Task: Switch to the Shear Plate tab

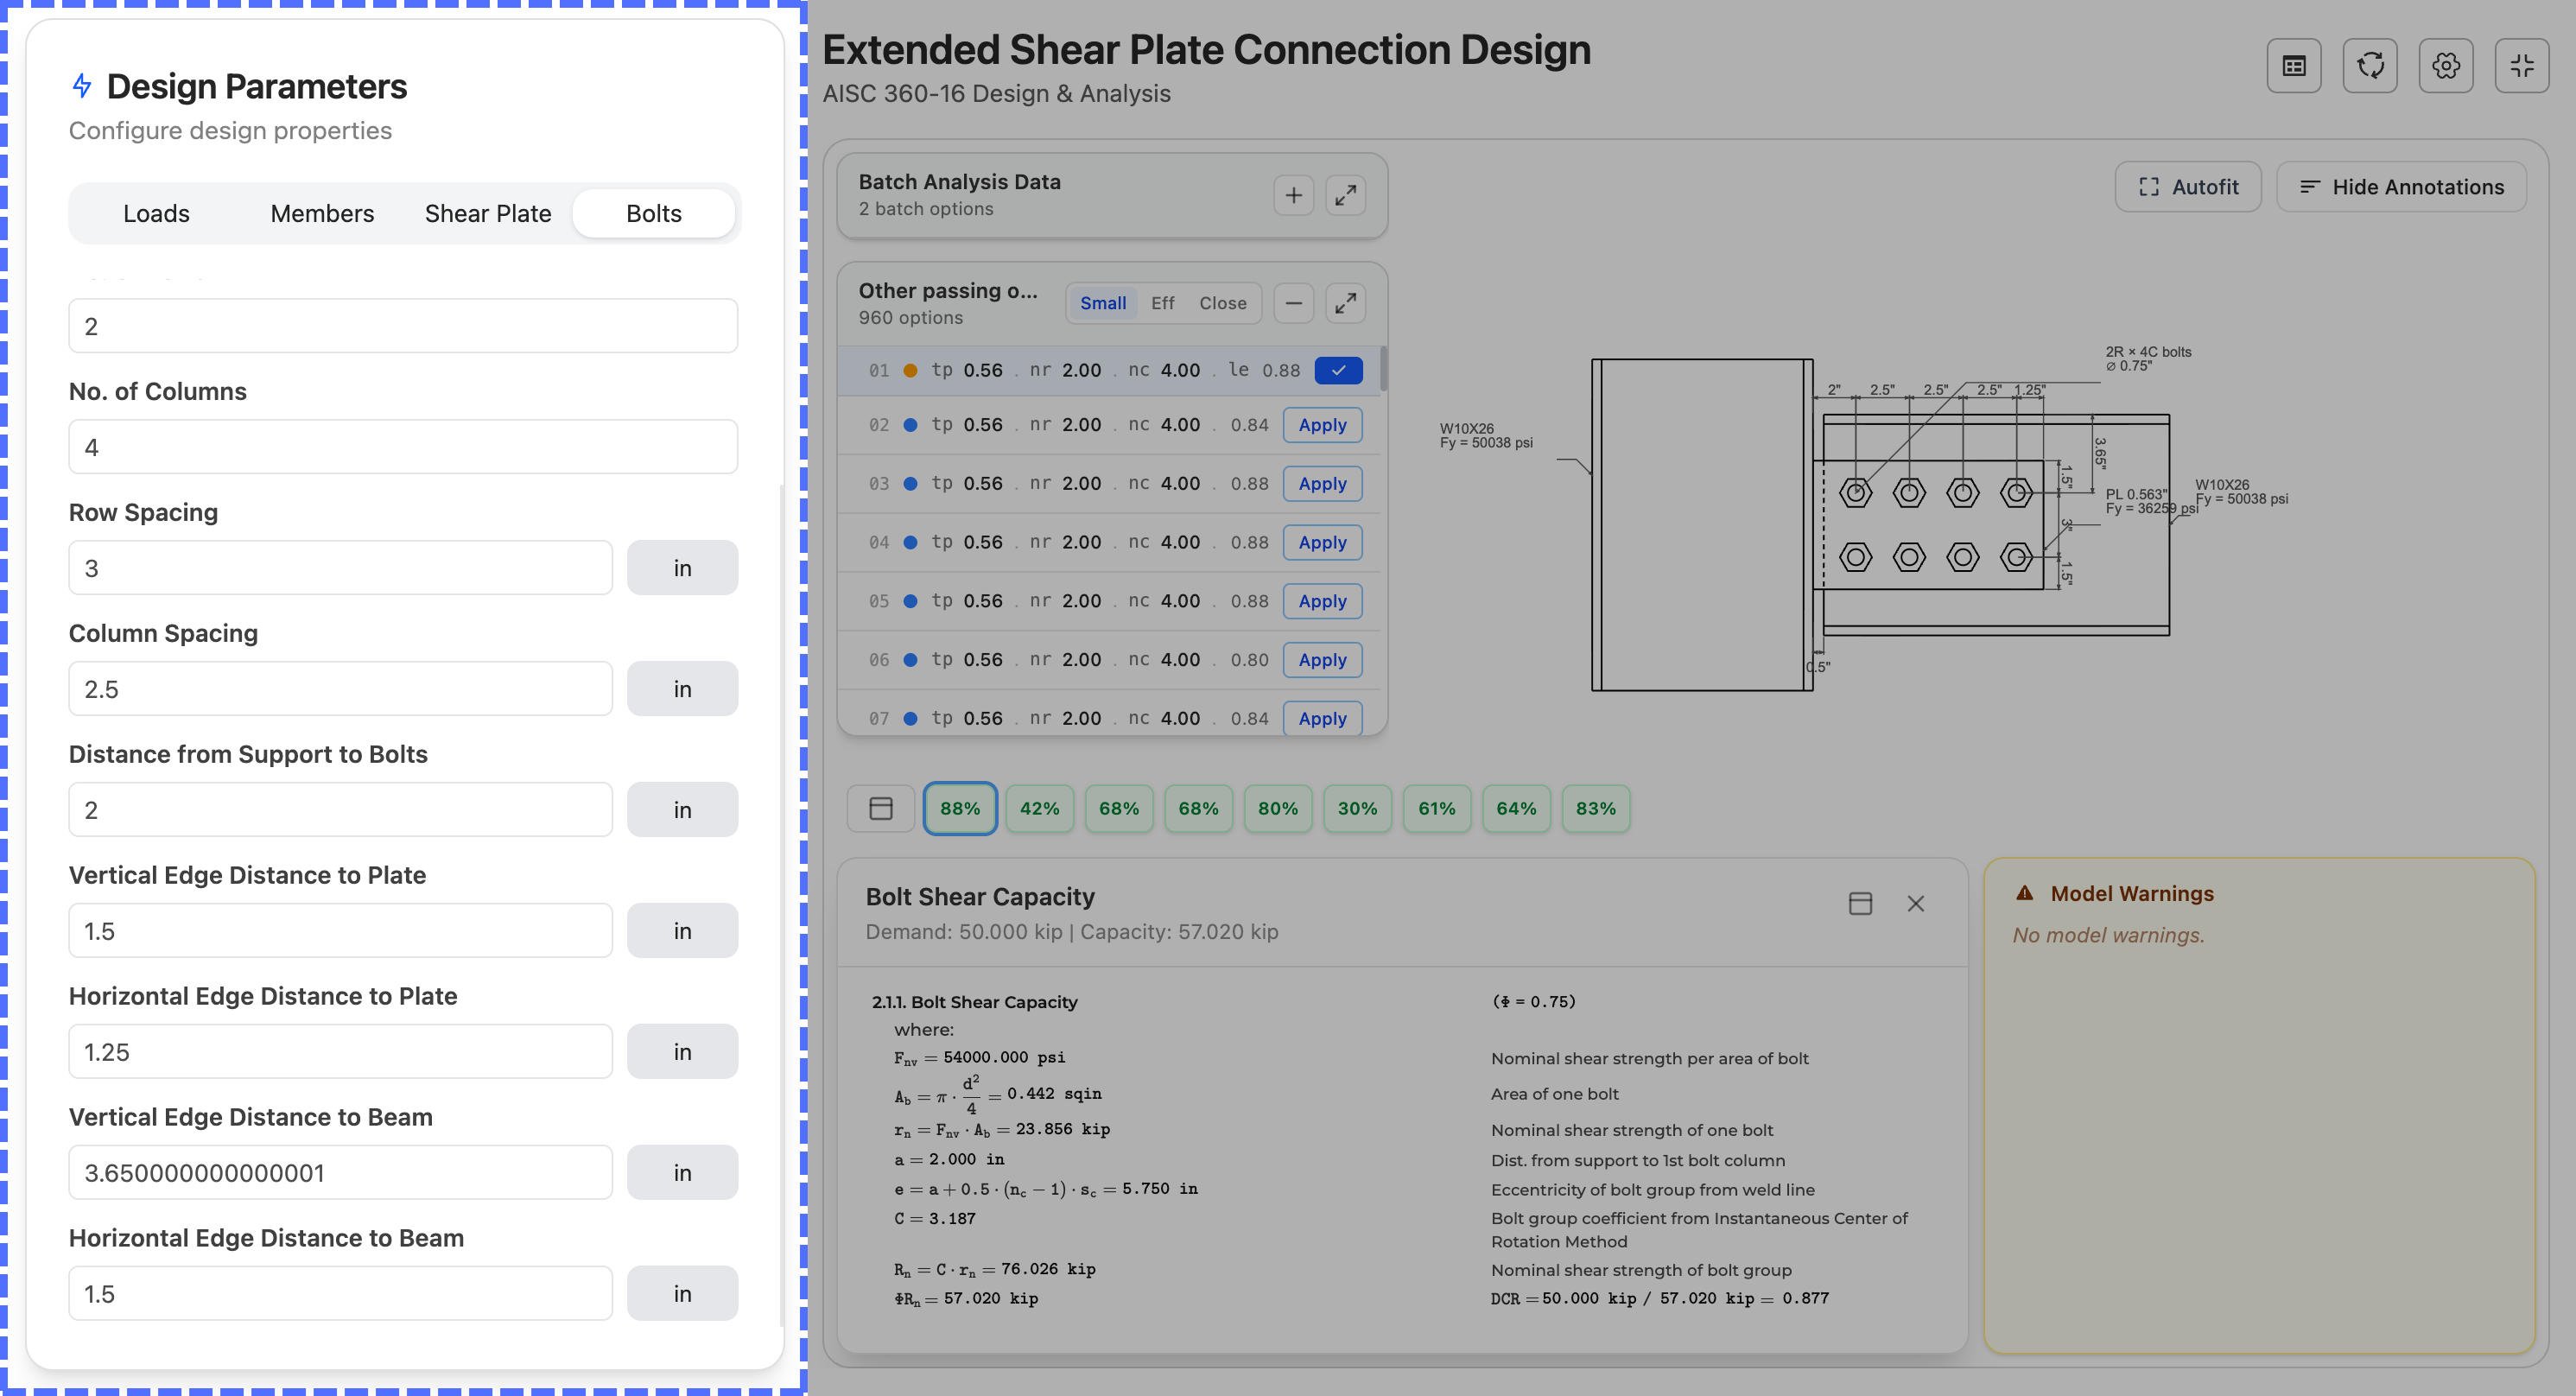Action: point(488,214)
